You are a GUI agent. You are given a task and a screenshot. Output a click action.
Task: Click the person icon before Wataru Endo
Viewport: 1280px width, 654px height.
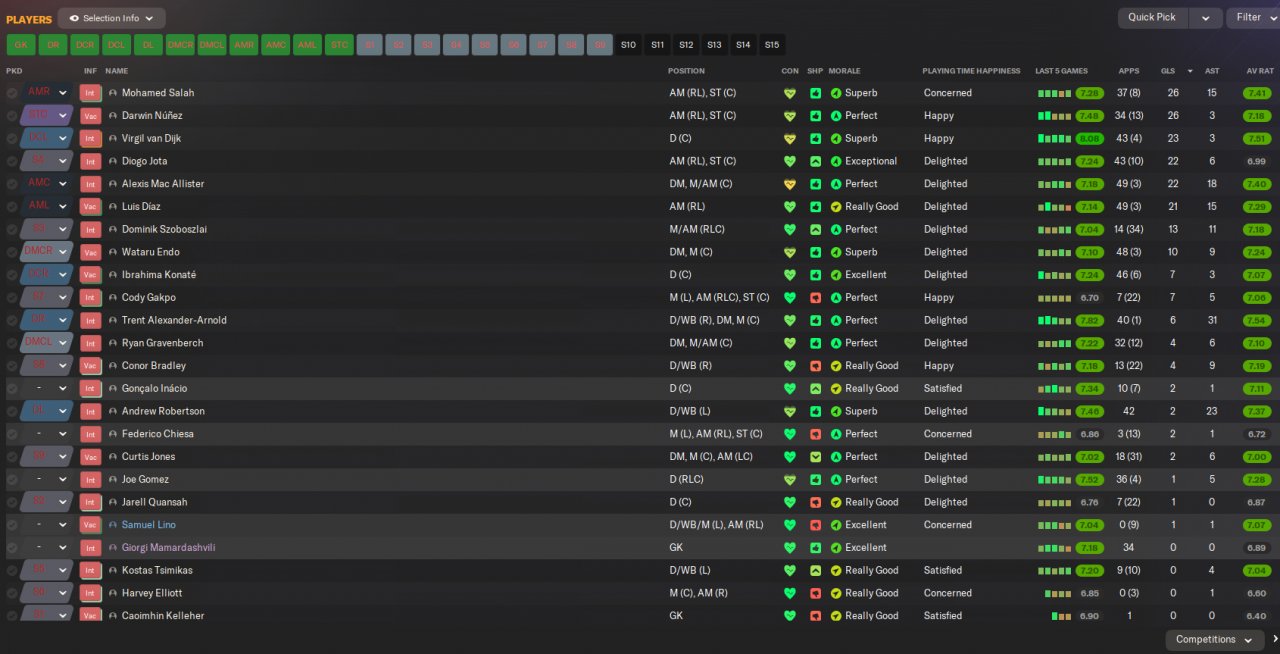pyautogui.click(x=113, y=252)
